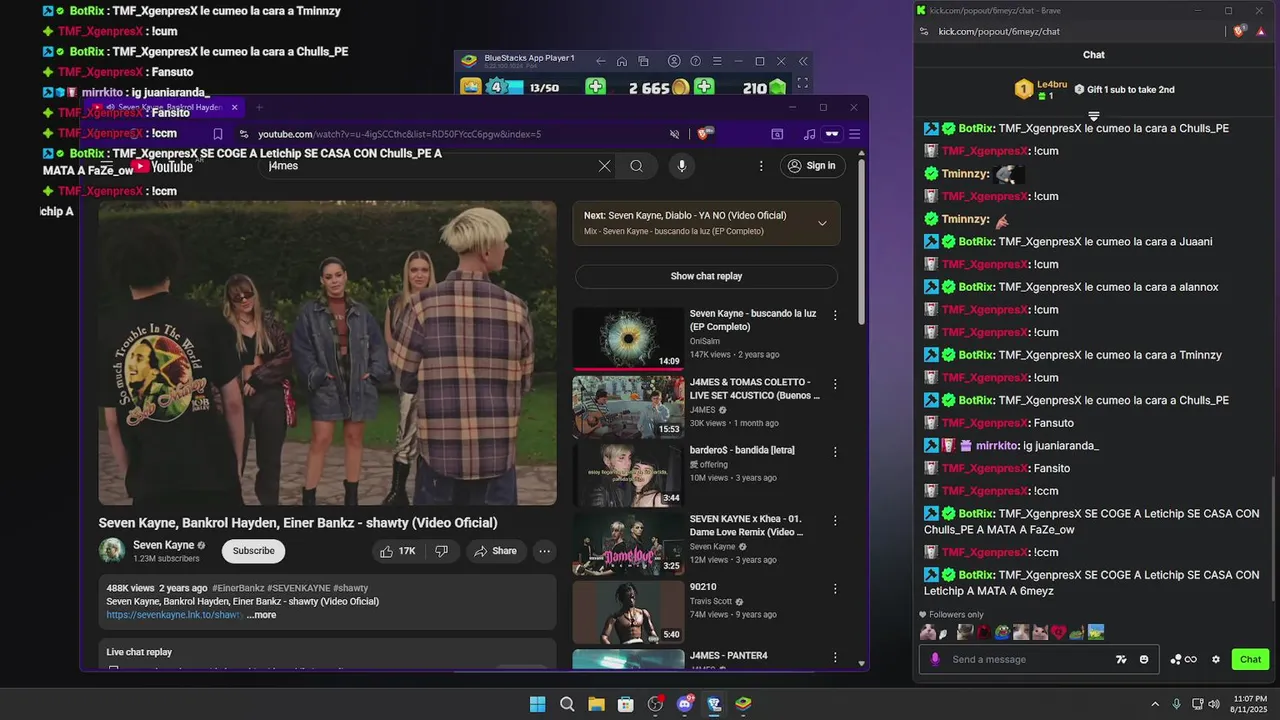Screen dimensions: 1280x720
Task: Start YouTube voice search microphone
Action: 682,166
